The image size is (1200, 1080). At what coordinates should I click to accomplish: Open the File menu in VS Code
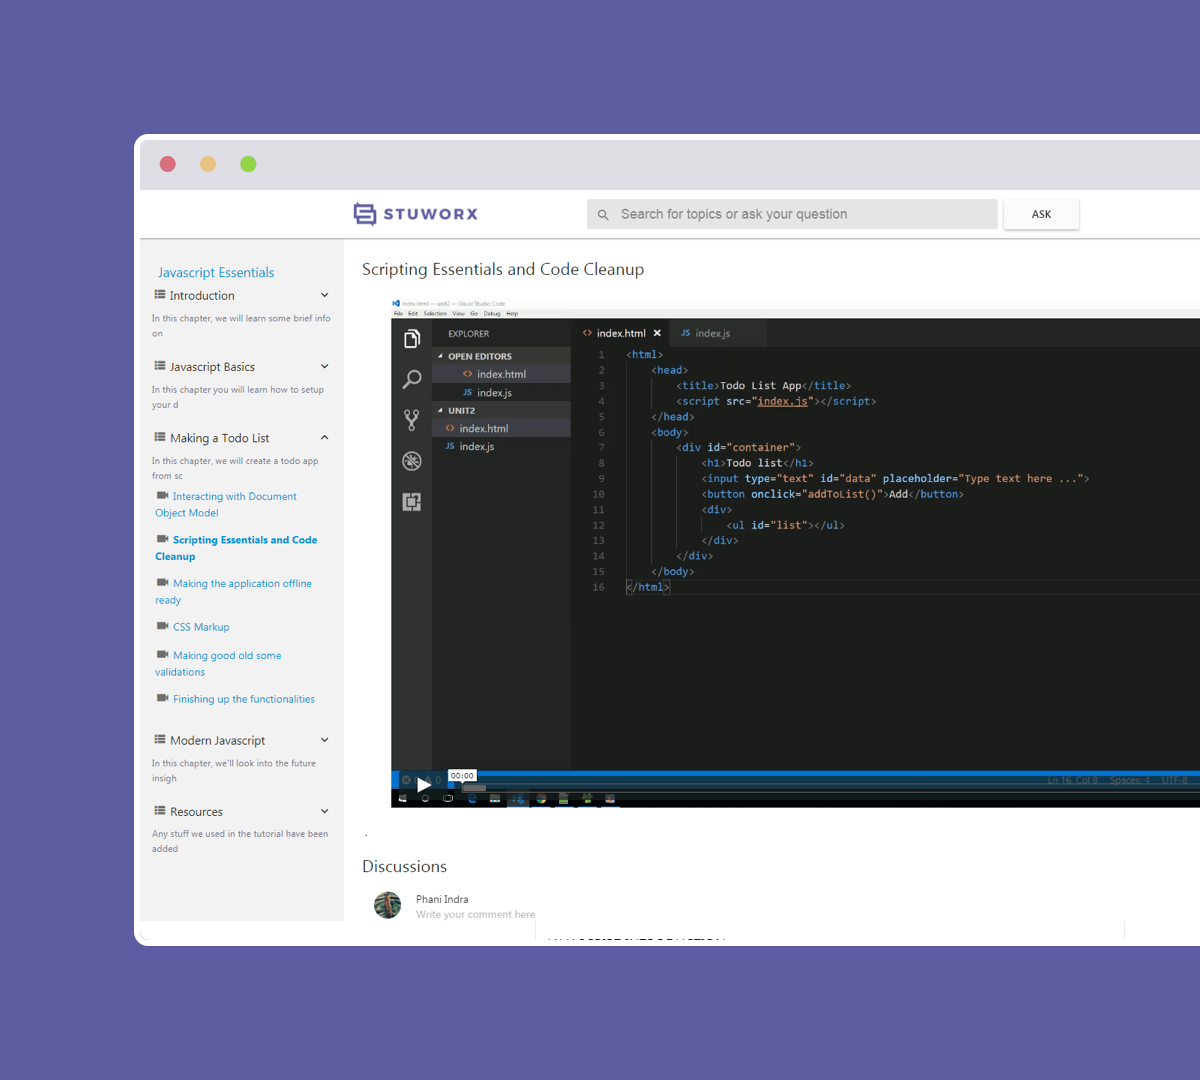pos(398,313)
